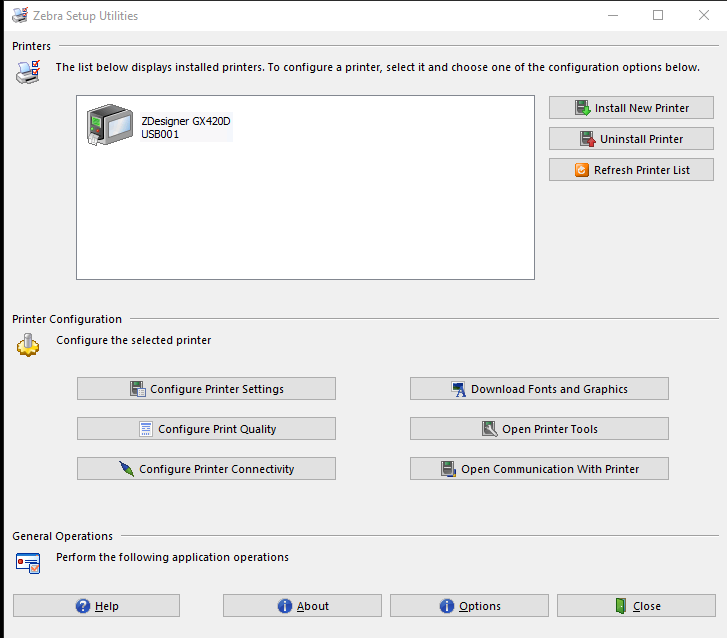Click the Install New Printer button
The height and width of the screenshot is (638, 727).
631,108
